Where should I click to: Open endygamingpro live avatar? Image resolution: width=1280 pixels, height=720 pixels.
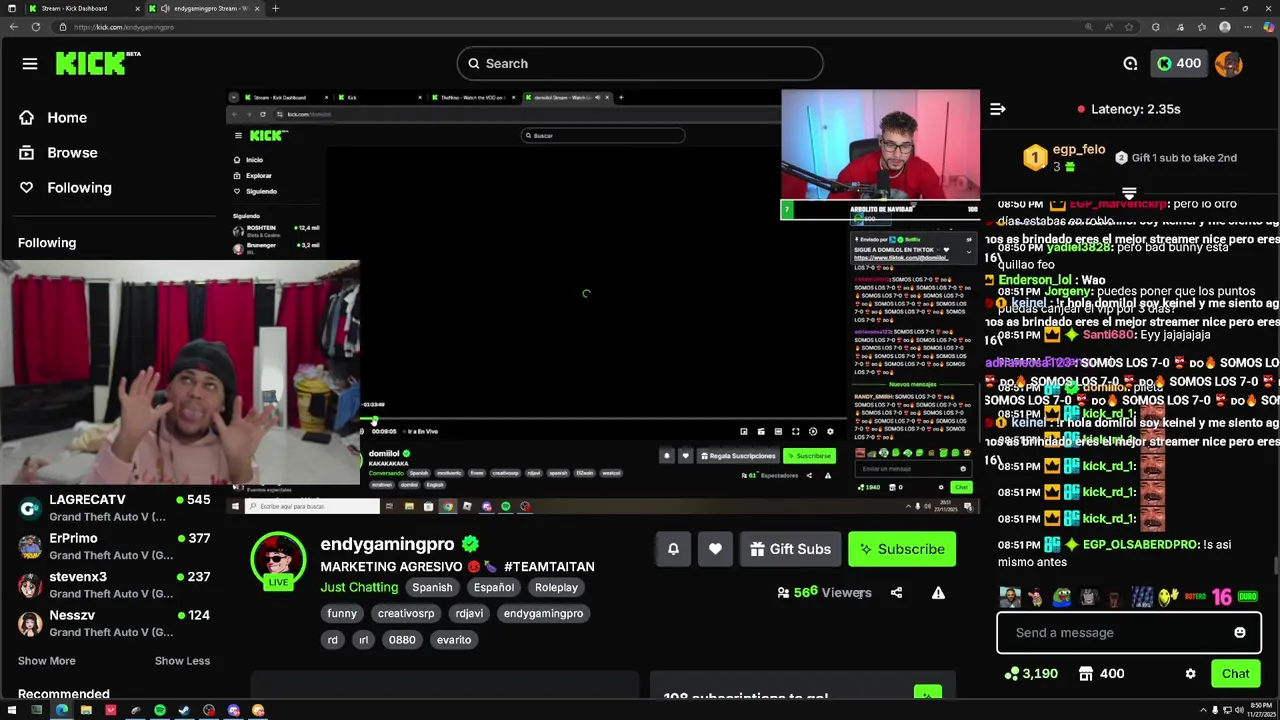click(x=278, y=560)
